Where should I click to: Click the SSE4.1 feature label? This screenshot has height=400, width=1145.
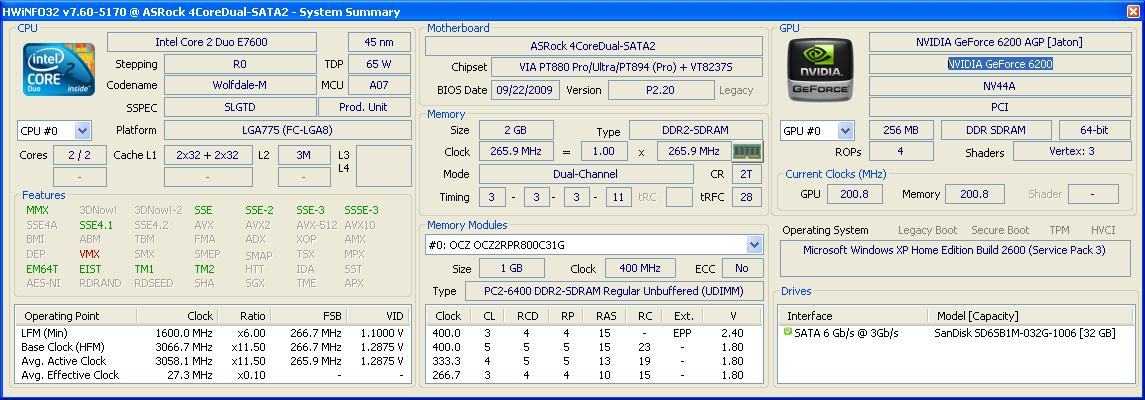tap(96, 226)
